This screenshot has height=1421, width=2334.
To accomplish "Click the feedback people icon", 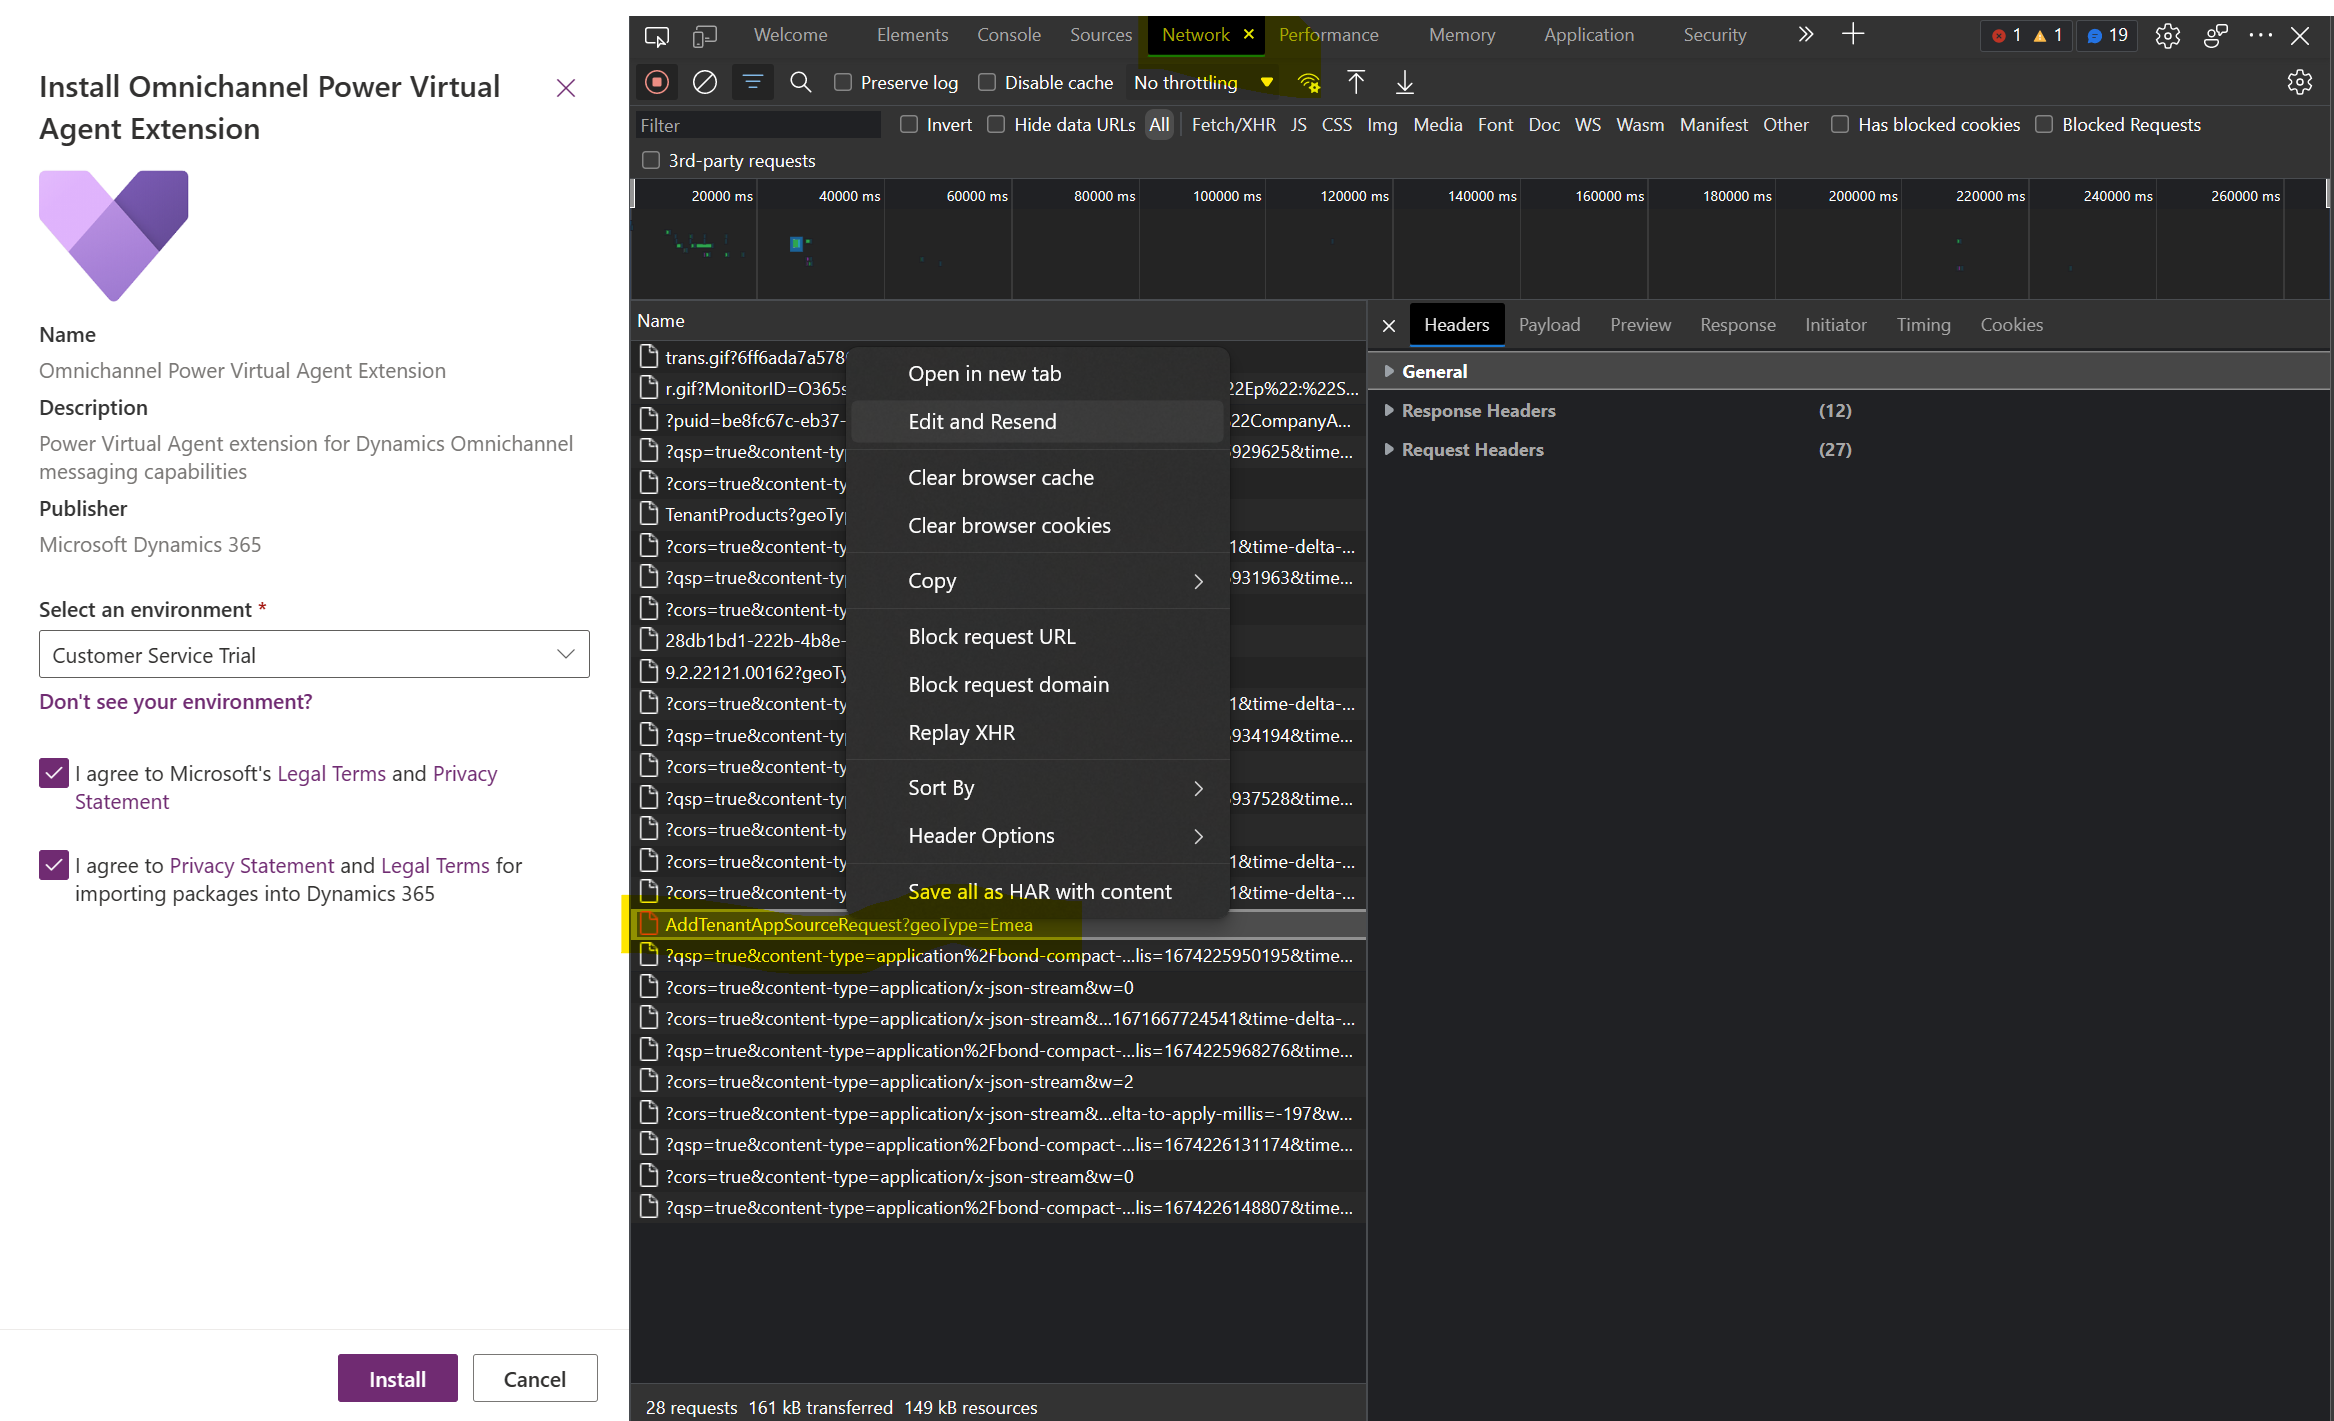I will 2216,36.
